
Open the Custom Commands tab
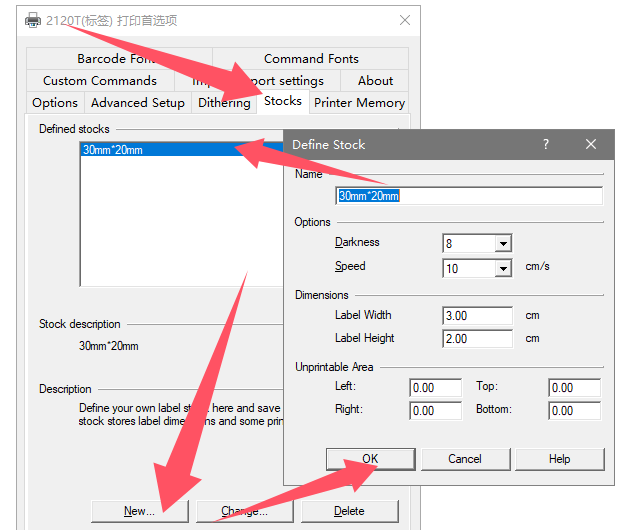click(100, 80)
